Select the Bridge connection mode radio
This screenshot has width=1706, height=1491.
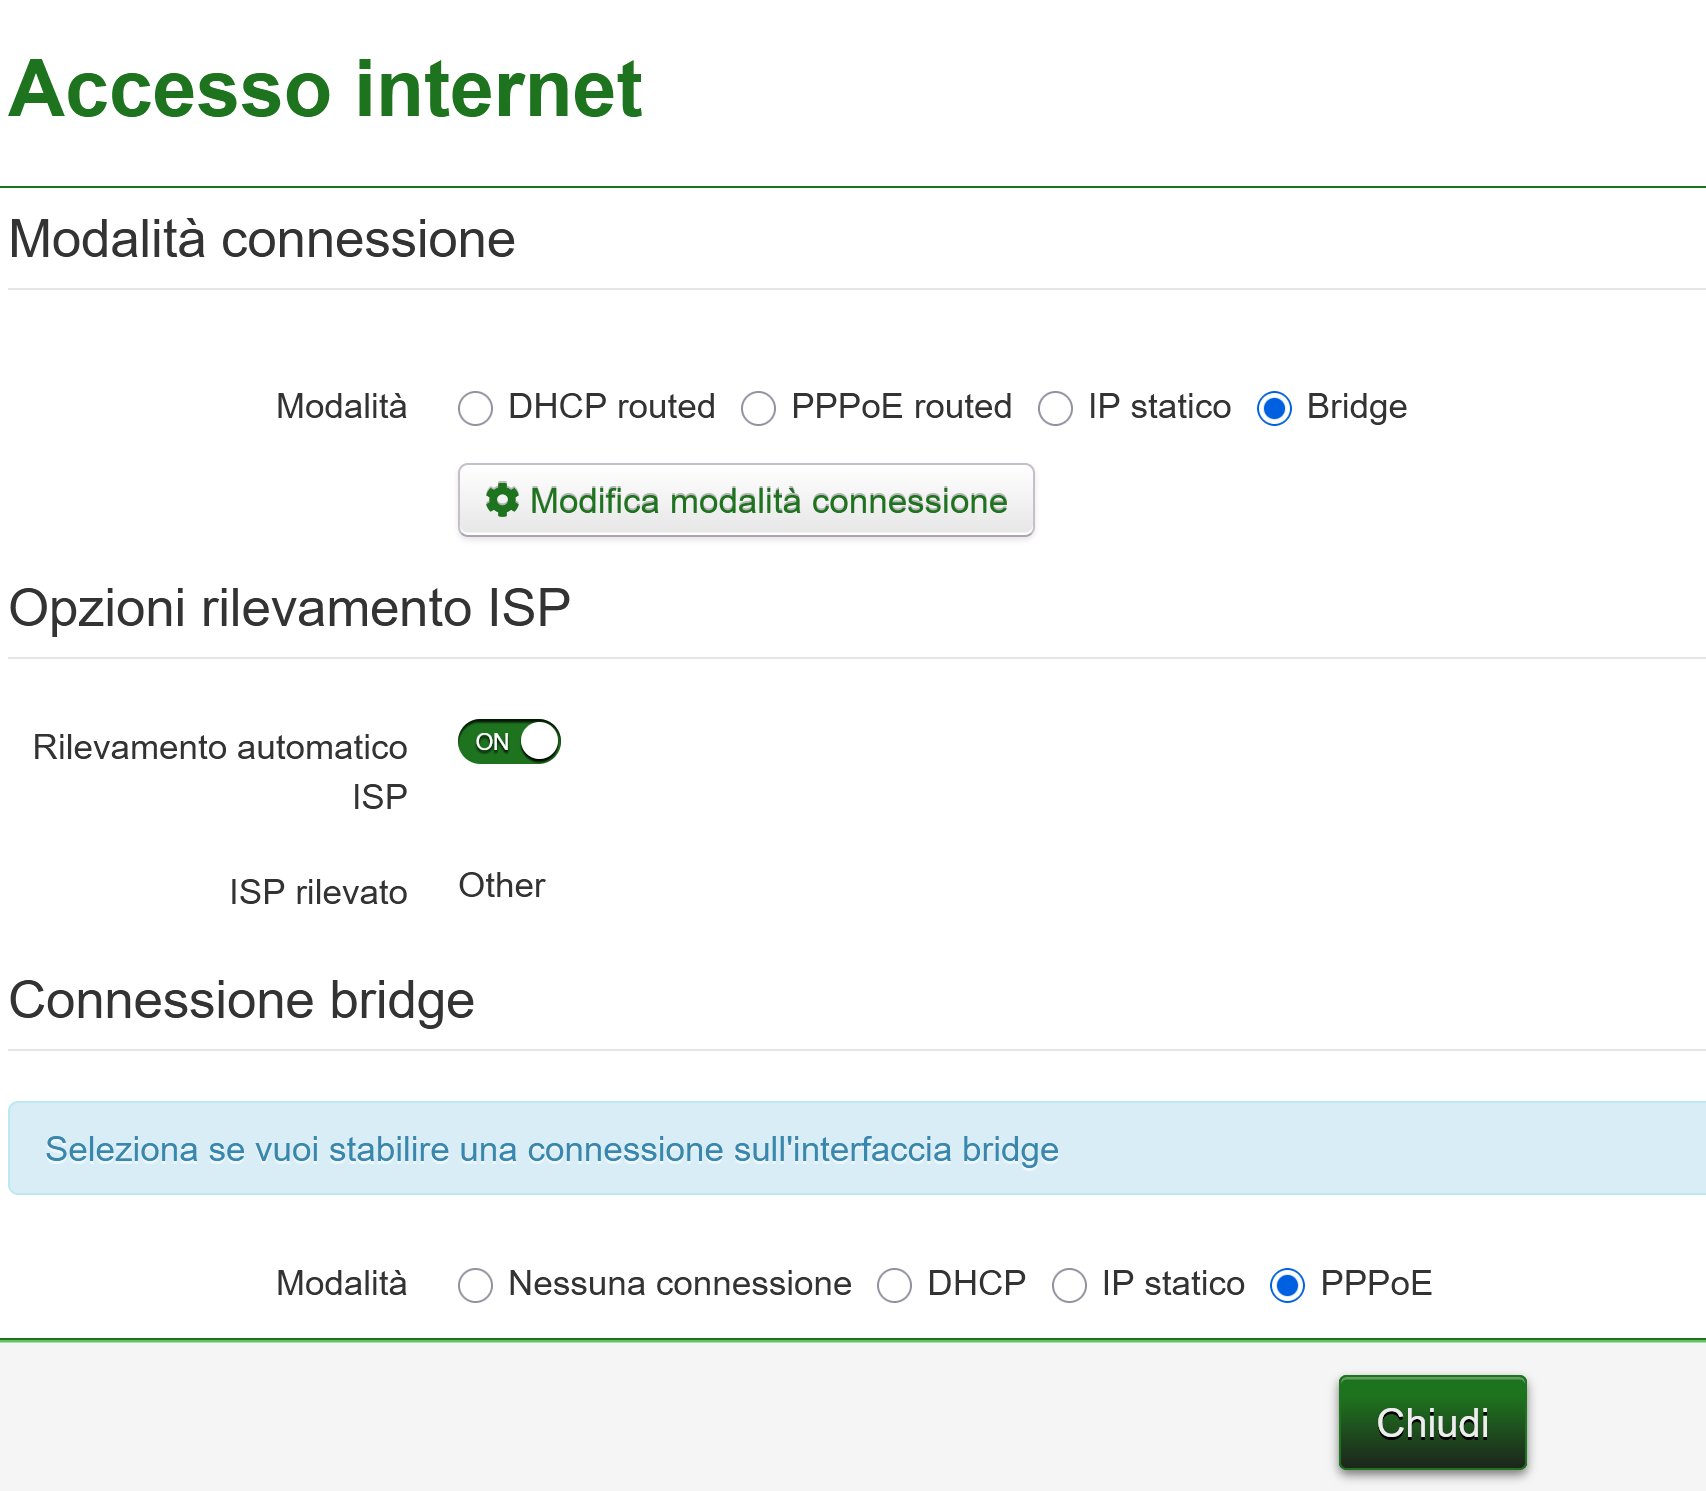(1274, 408)
